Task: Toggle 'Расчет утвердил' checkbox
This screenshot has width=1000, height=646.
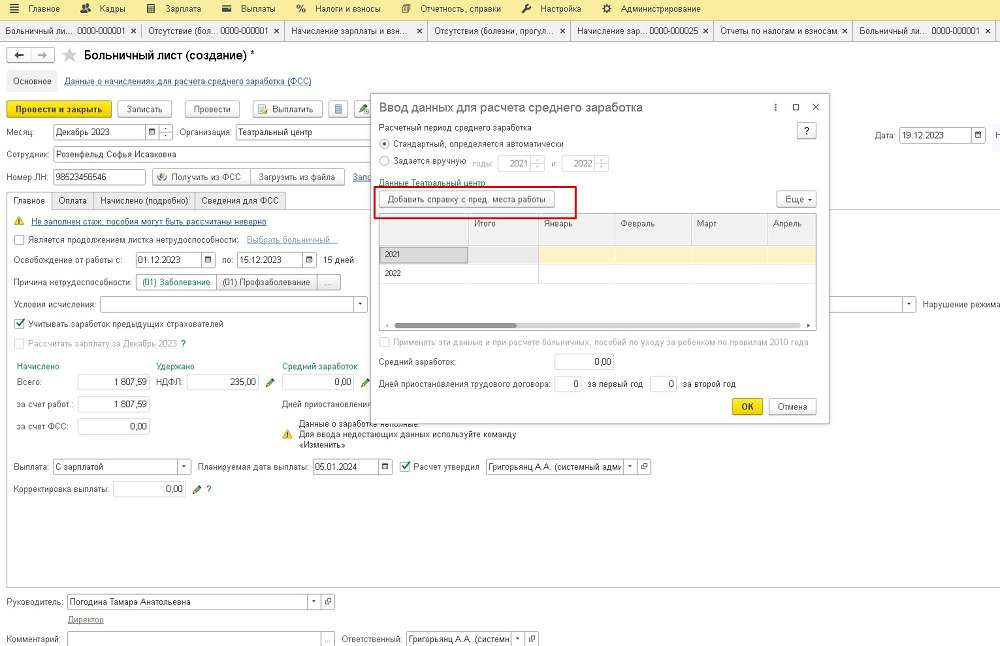Action: point(405,467)
